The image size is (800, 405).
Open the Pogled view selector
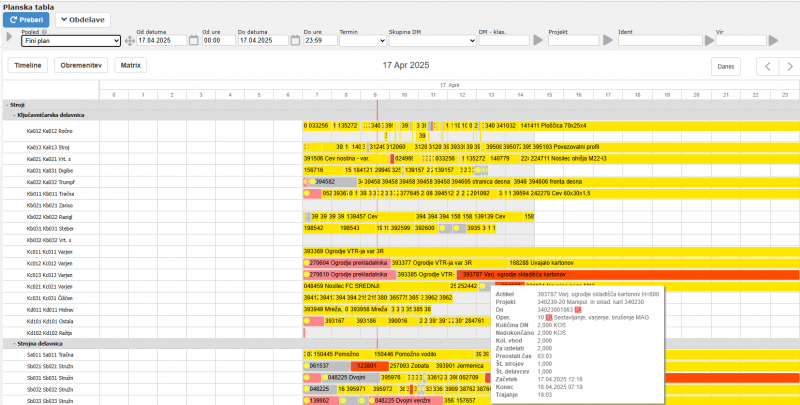[70, 41]
